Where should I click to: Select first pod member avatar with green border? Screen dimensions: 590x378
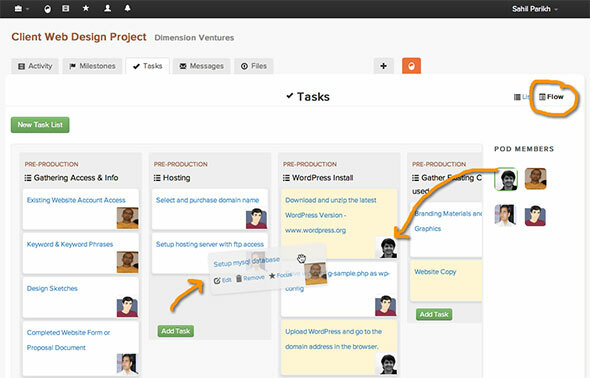[x=506, y=179]
